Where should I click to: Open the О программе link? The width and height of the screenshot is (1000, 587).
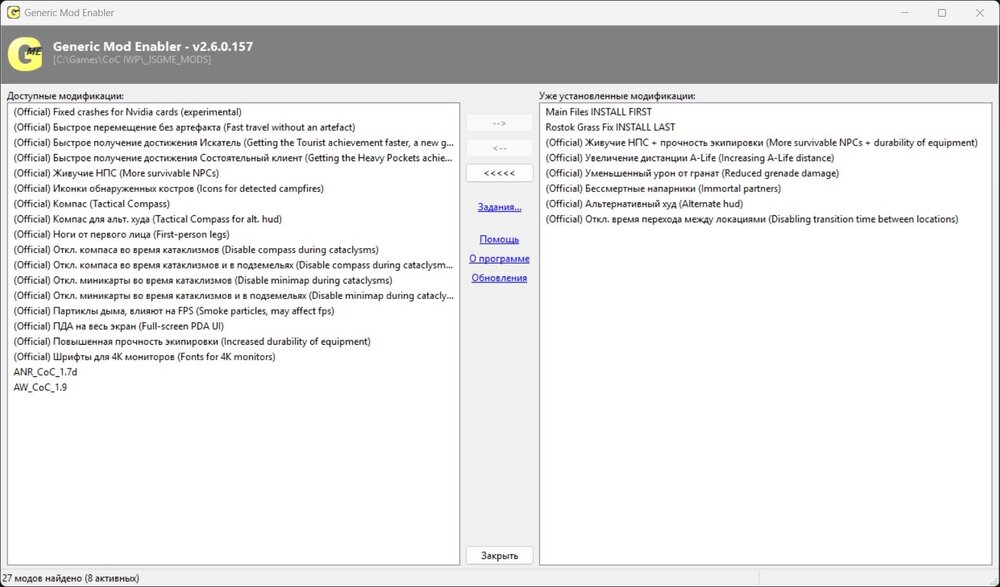click(499, 258)
